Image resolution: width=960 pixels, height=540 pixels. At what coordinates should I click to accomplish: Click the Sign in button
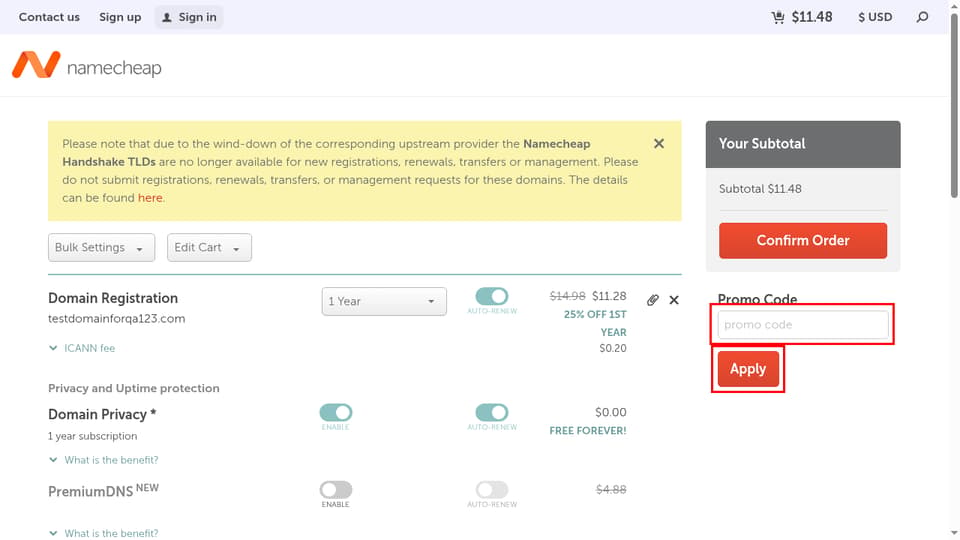pyautogui.click(x=189, y=17)
